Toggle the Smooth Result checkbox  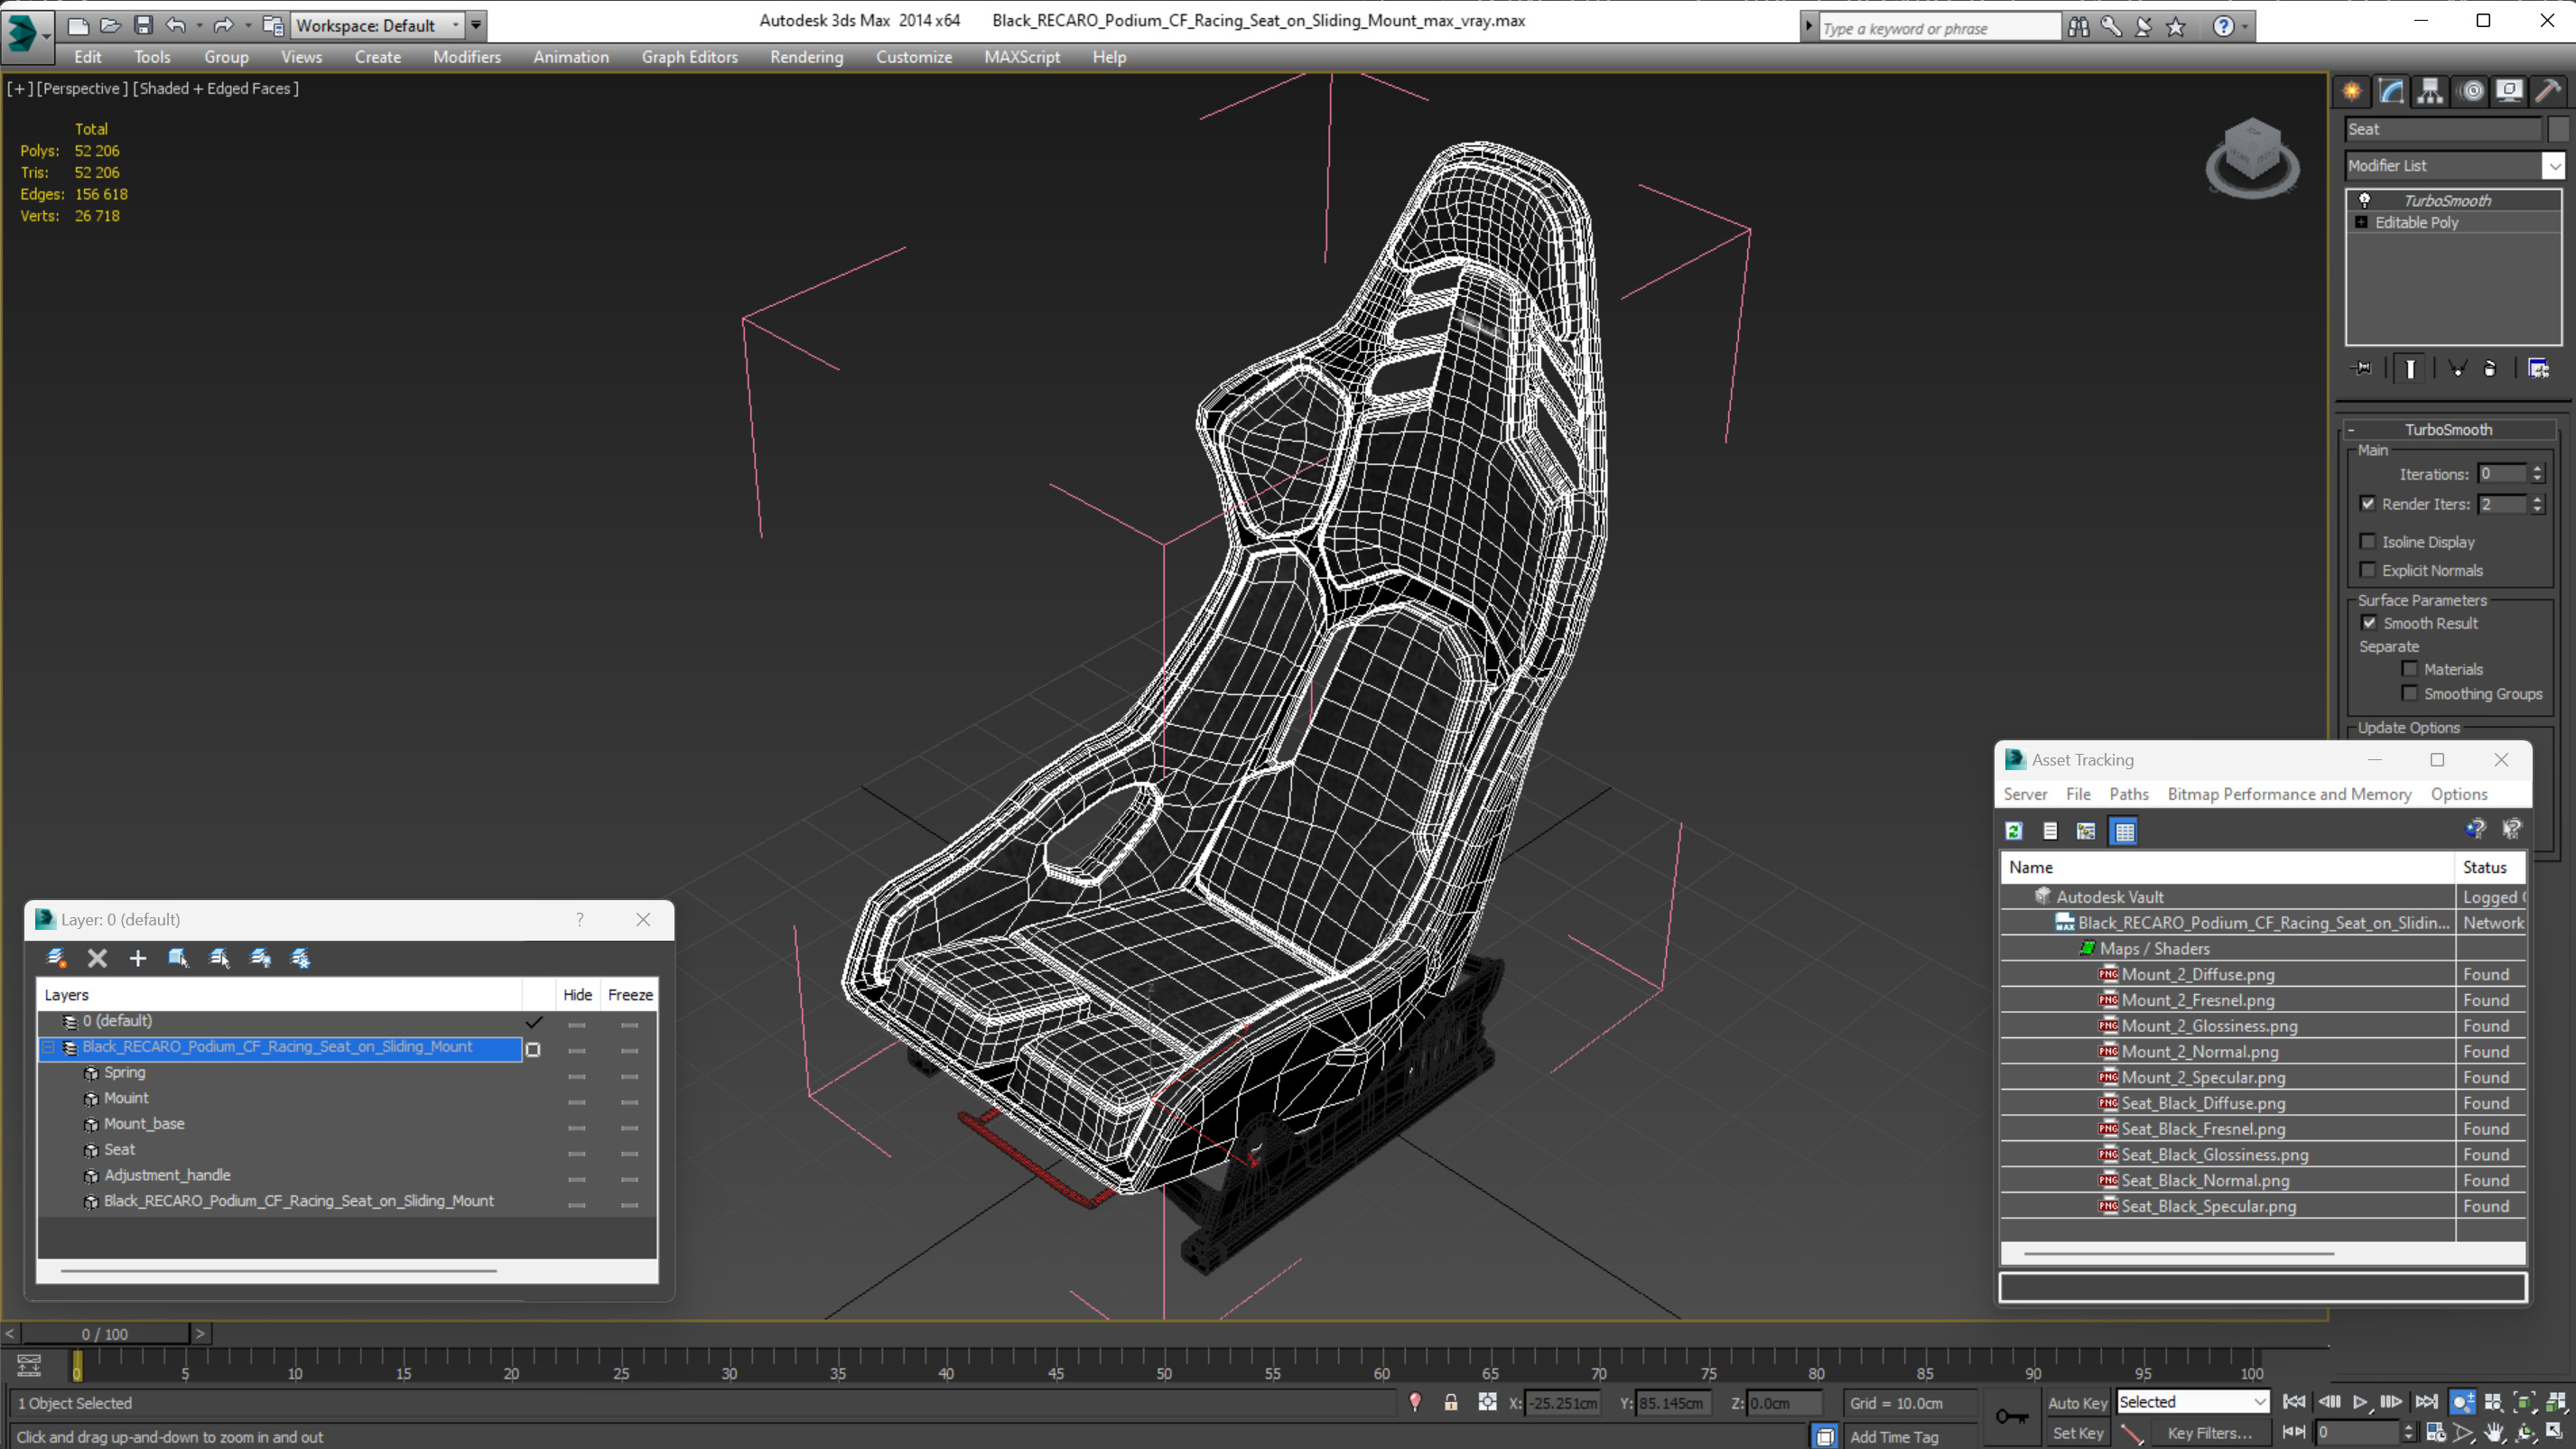coord(2369,623)
